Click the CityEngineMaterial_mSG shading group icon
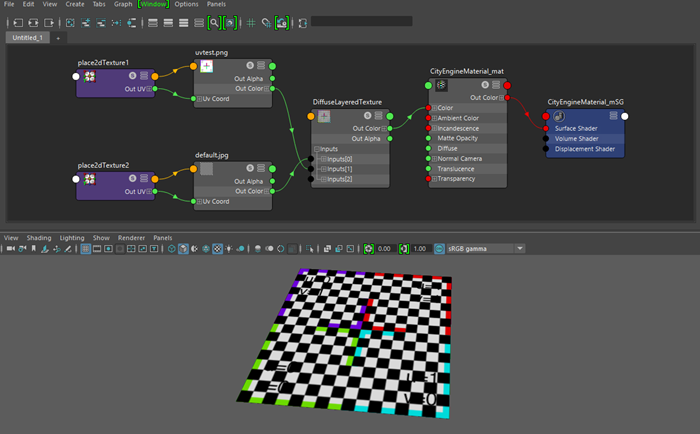This screenshot has height=434, width=700. (558, 116)
